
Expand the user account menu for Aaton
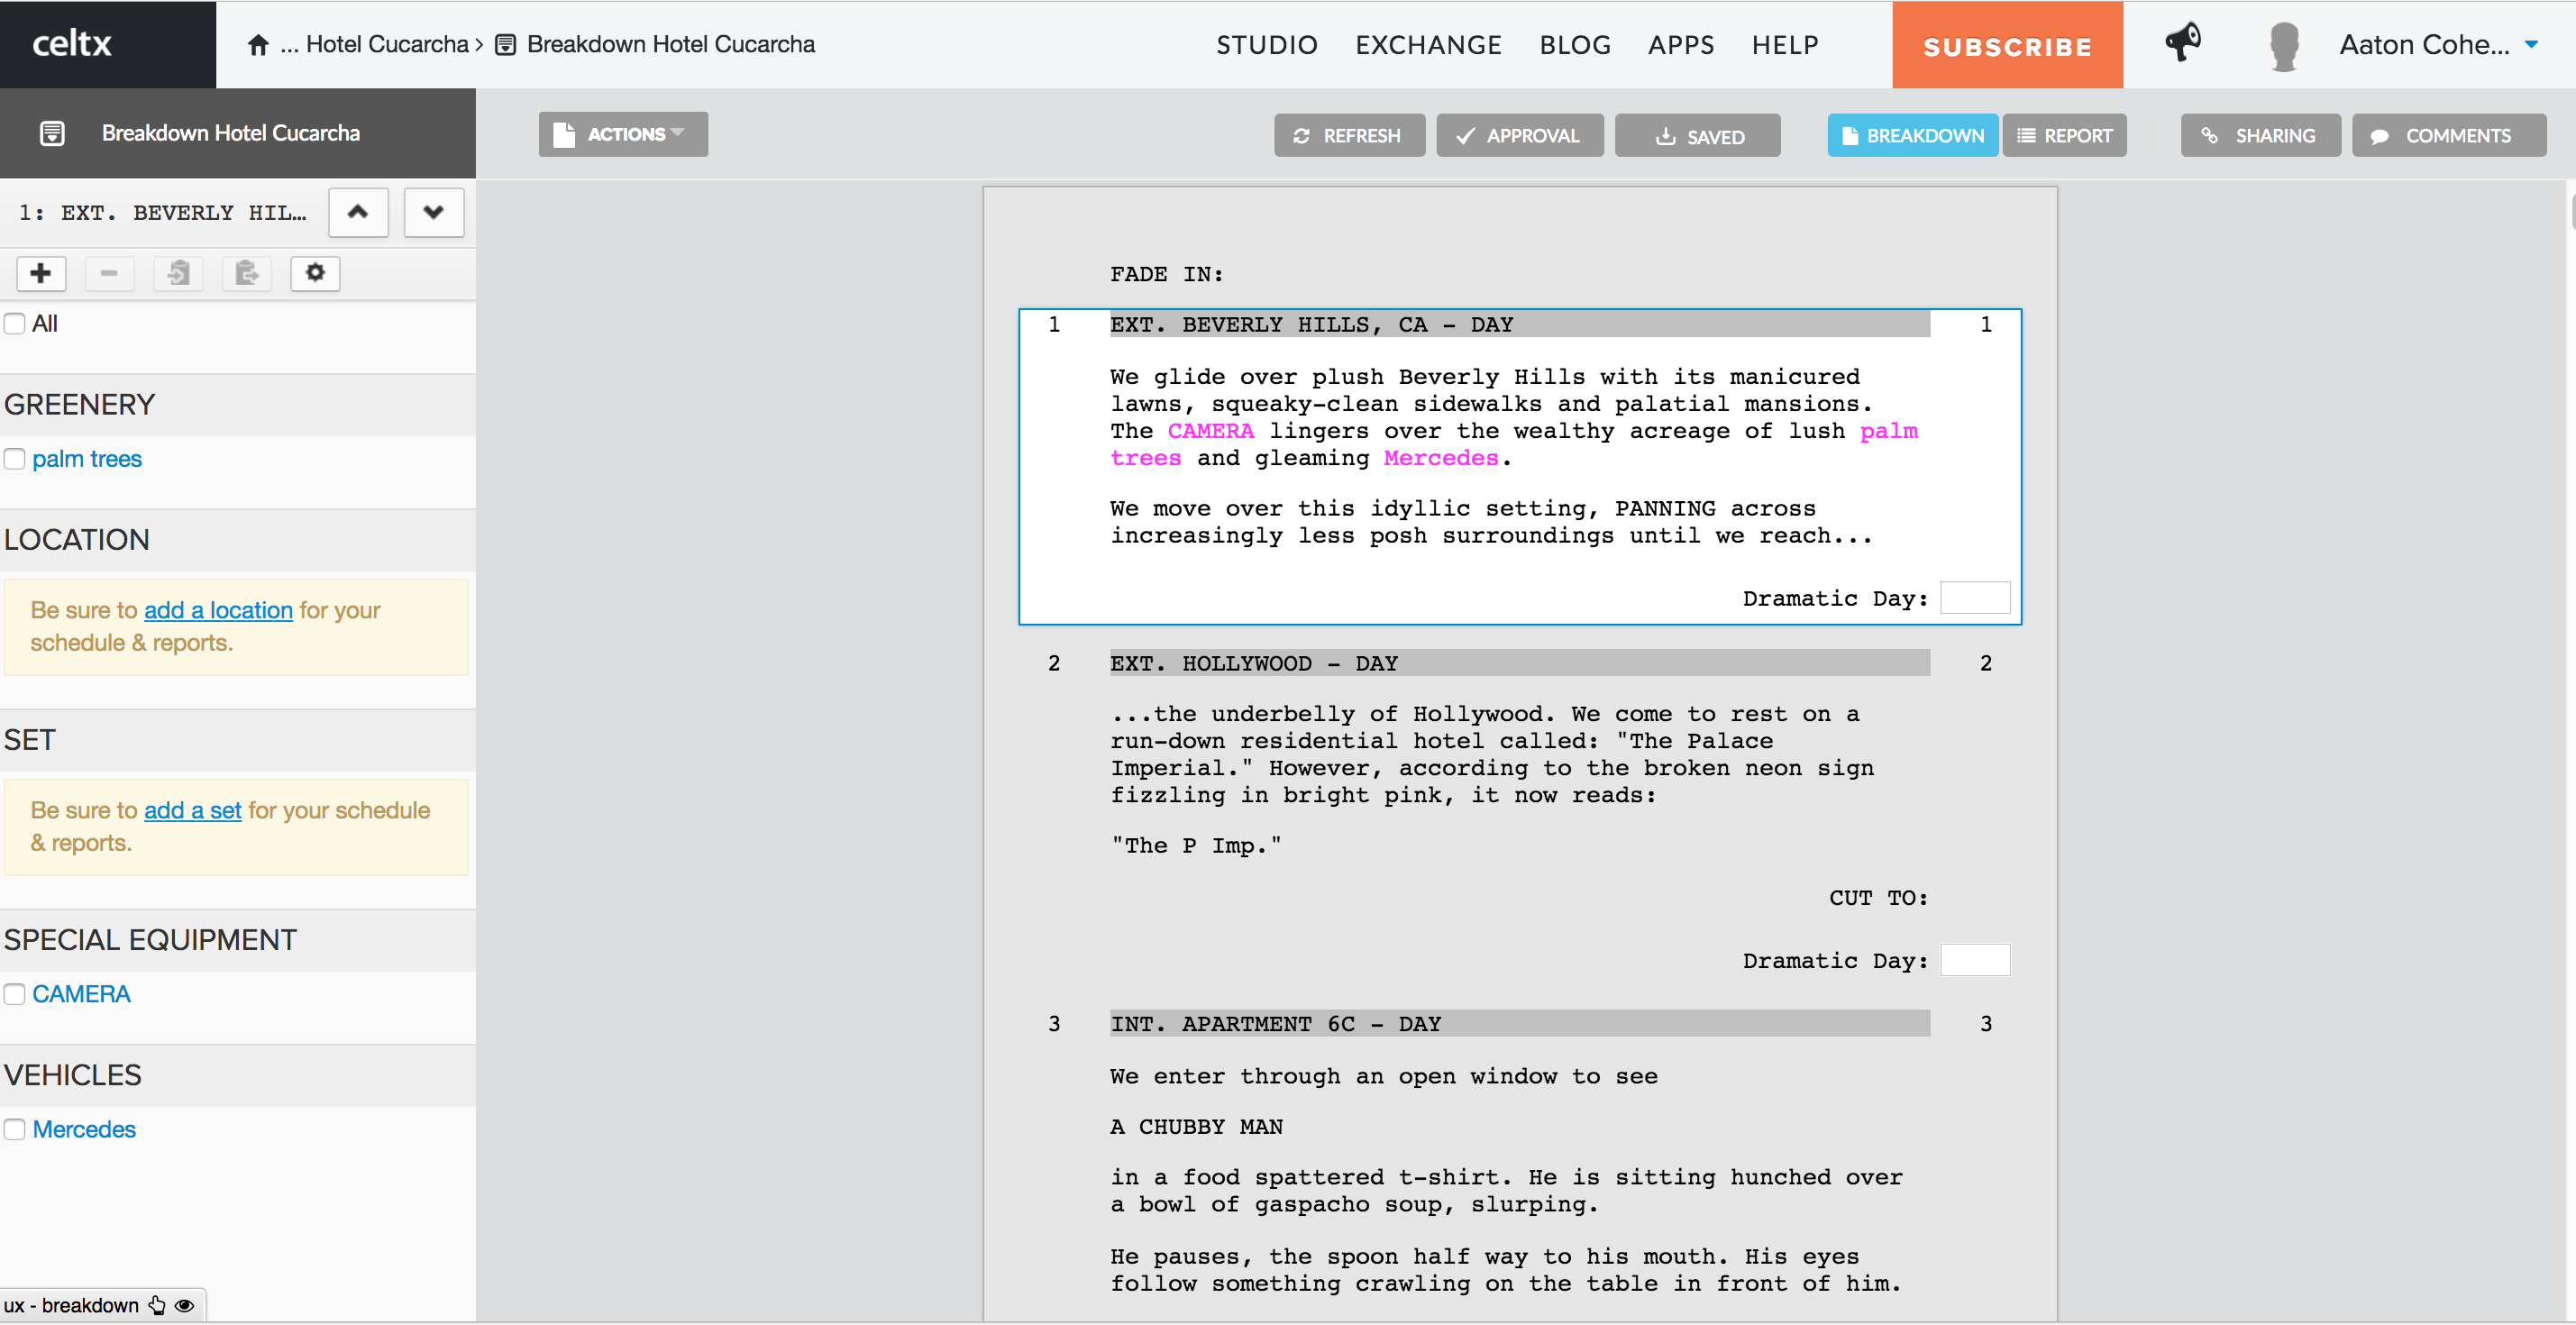point(2532,44)
